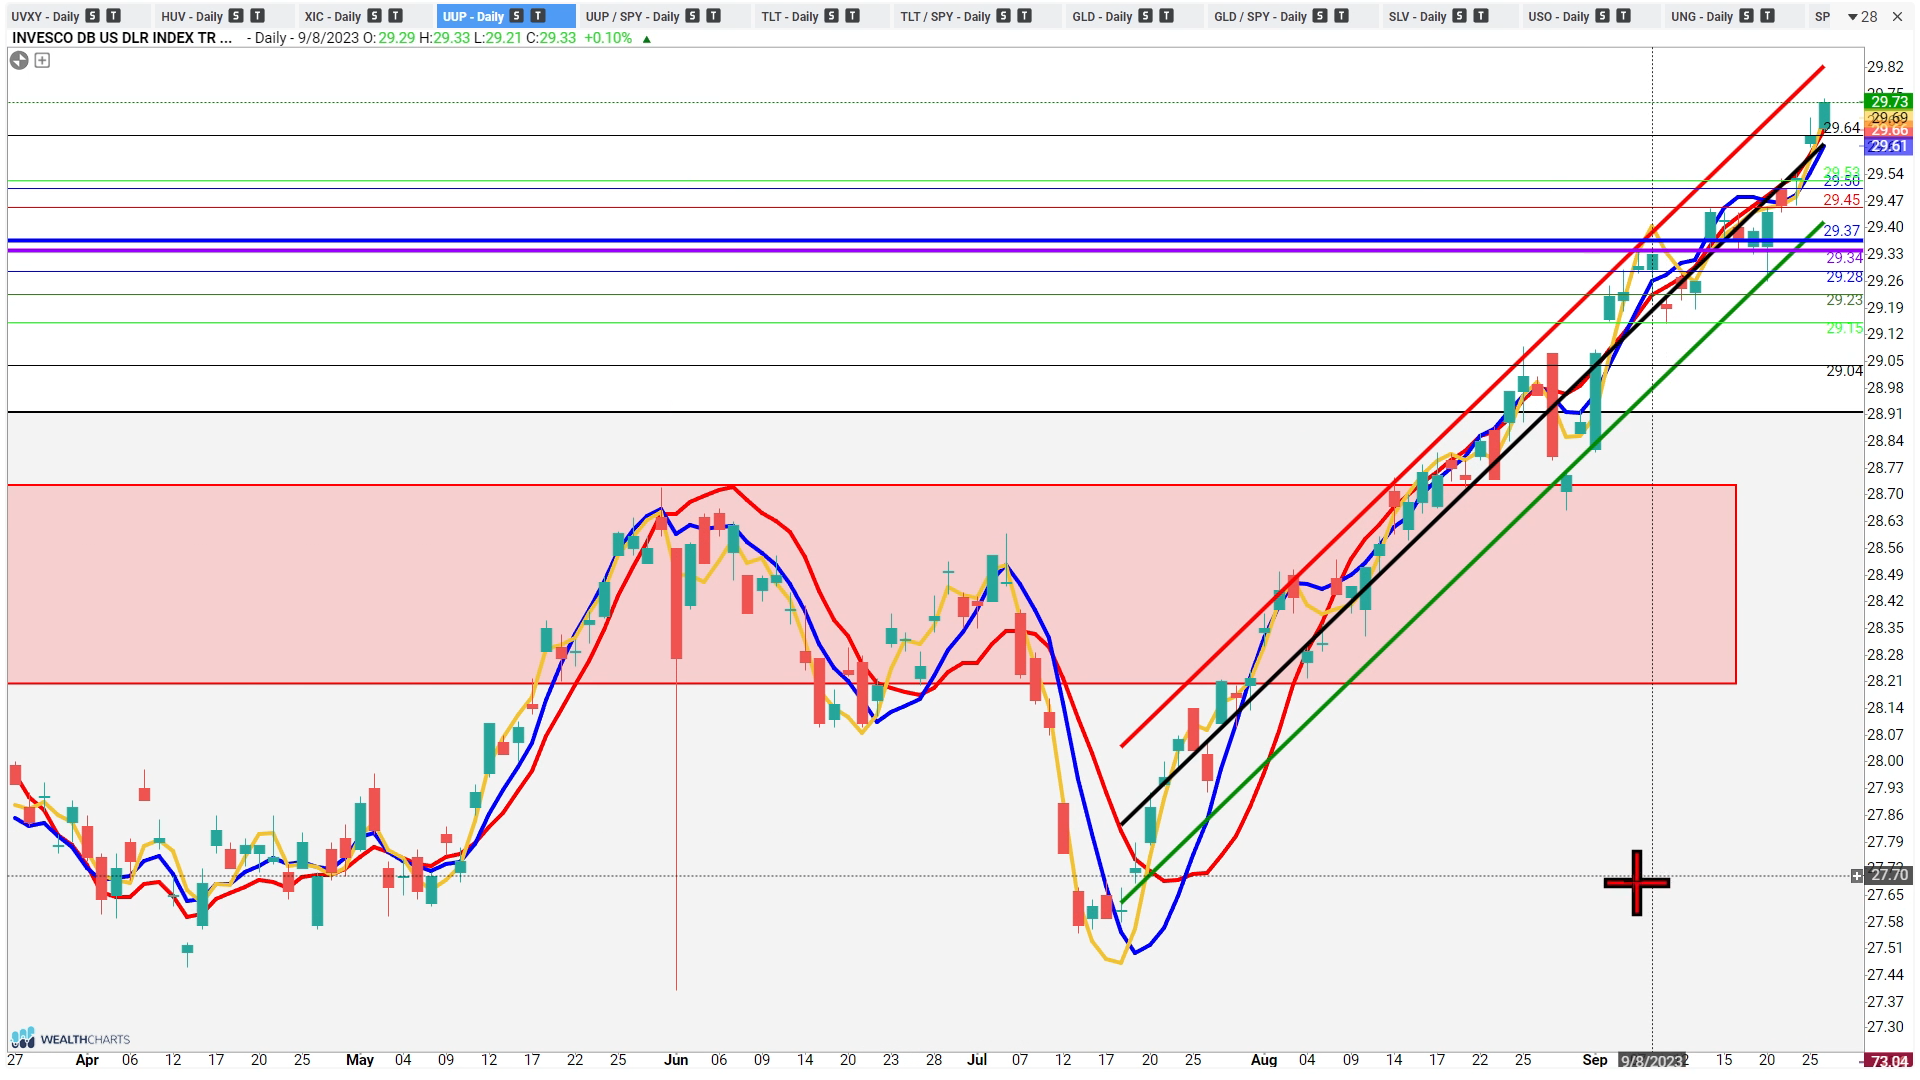This screenshot has width=1920, height=1080.
Task: Open the tab overflow dropdown showing 28
Action: coord(1862,16)
